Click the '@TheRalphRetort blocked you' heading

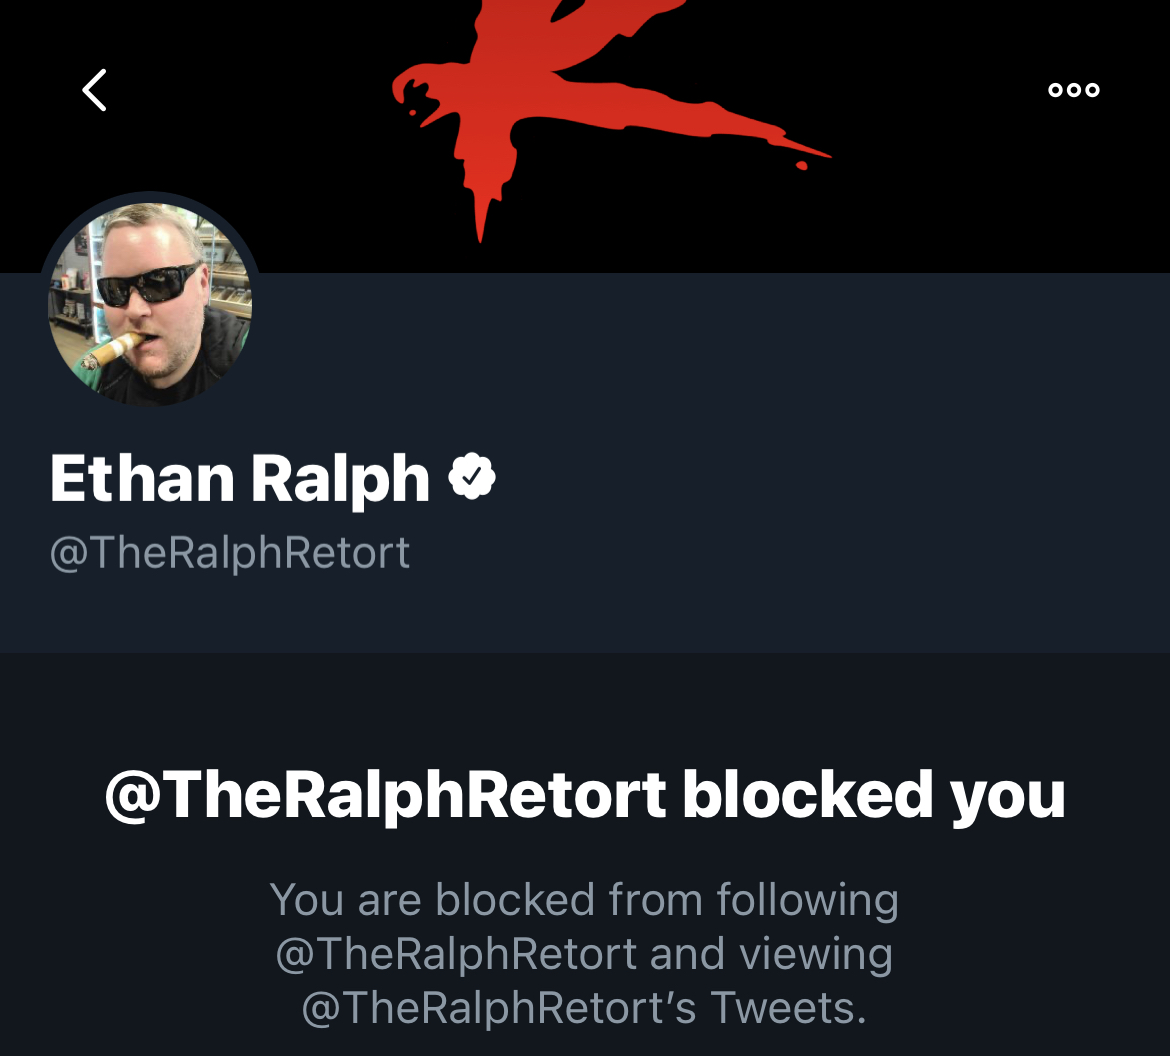coord(585,796)
